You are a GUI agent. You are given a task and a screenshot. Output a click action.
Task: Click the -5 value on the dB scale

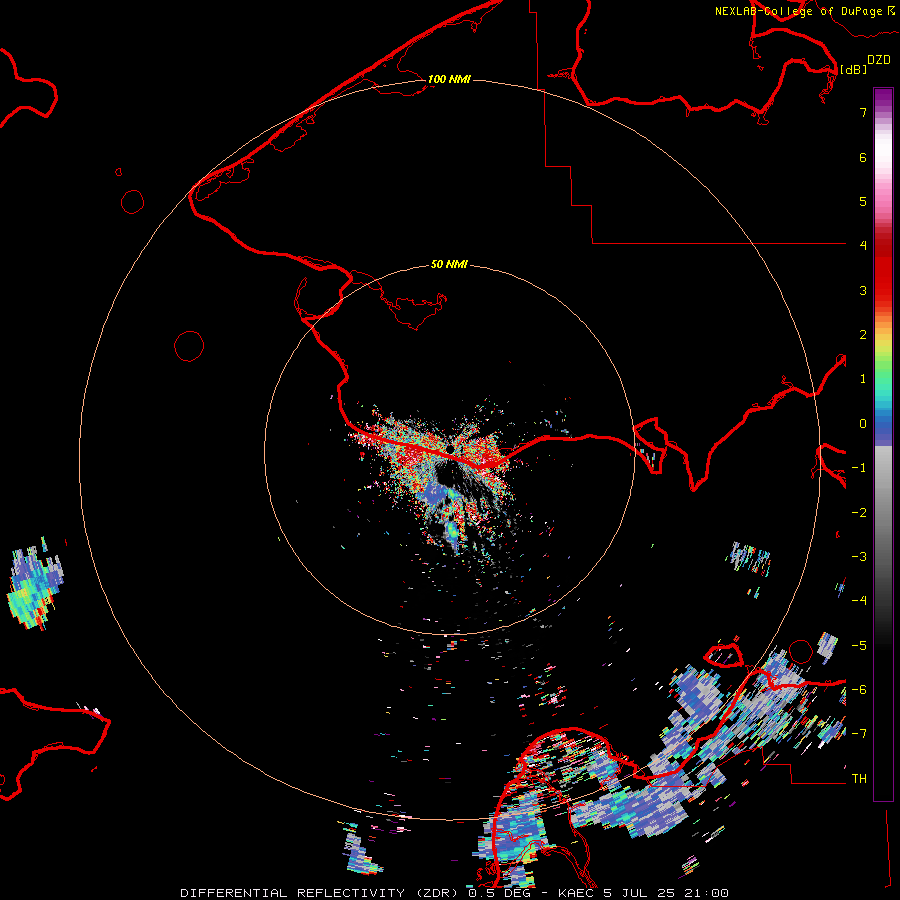click(859, 646)
